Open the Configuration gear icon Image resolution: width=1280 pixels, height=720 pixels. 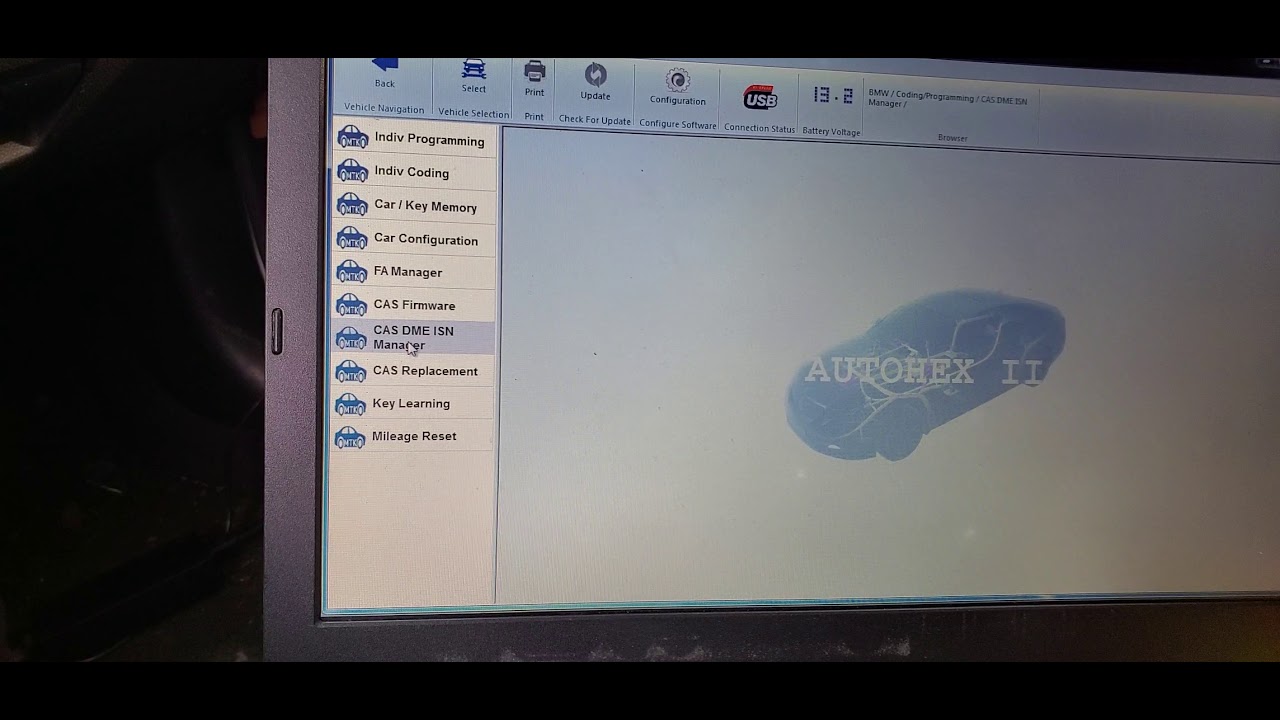(x=677, y=81)
